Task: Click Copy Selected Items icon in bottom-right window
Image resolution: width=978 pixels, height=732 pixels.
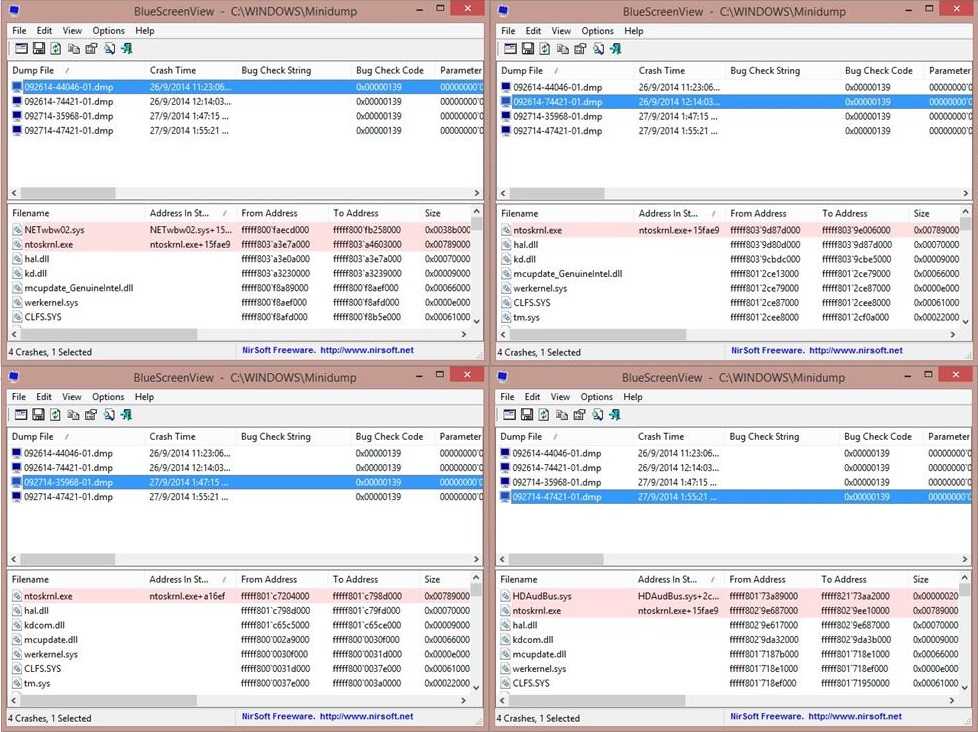Action: click(x=562, y=414)
